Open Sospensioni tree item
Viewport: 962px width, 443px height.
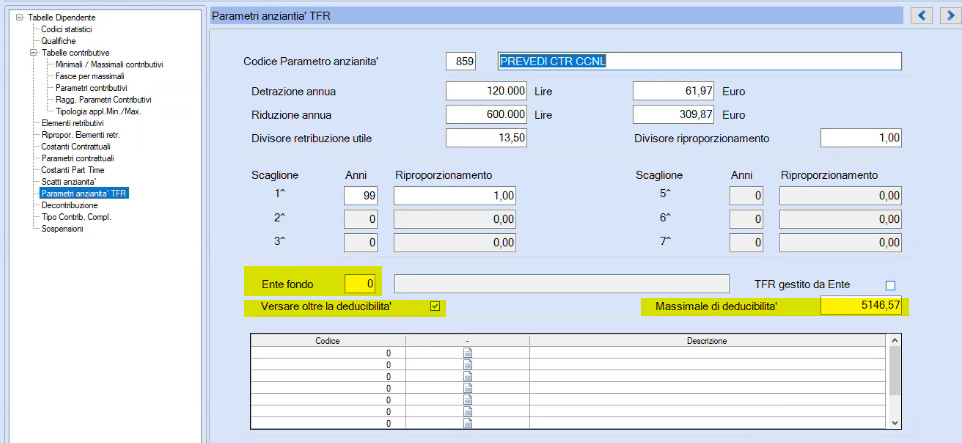click(x=62, y=229)
